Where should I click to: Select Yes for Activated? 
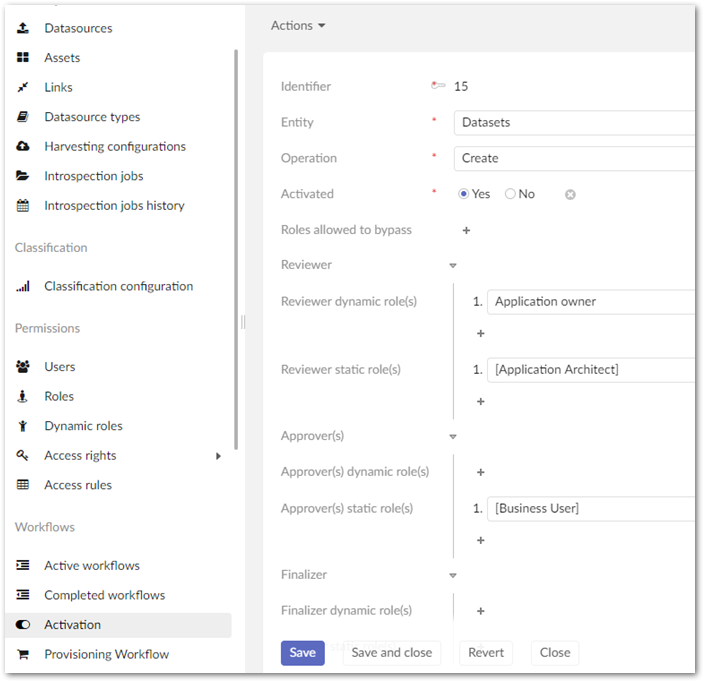(x=464, y=194)
